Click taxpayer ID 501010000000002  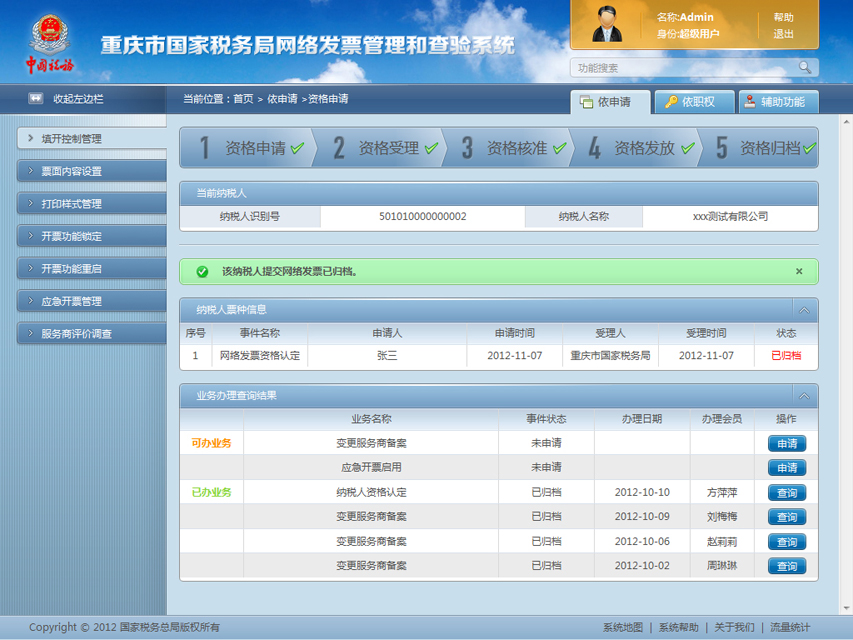point(423,217)
